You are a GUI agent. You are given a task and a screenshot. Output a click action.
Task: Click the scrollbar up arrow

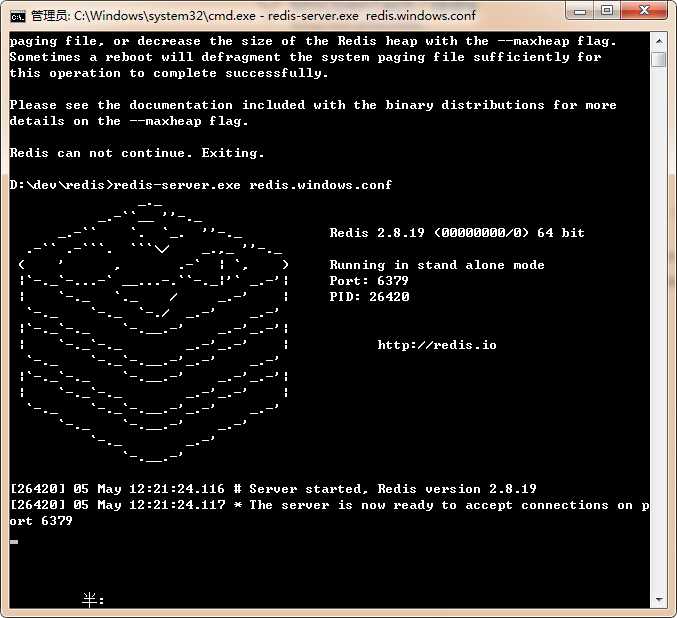tap(659, 41)
